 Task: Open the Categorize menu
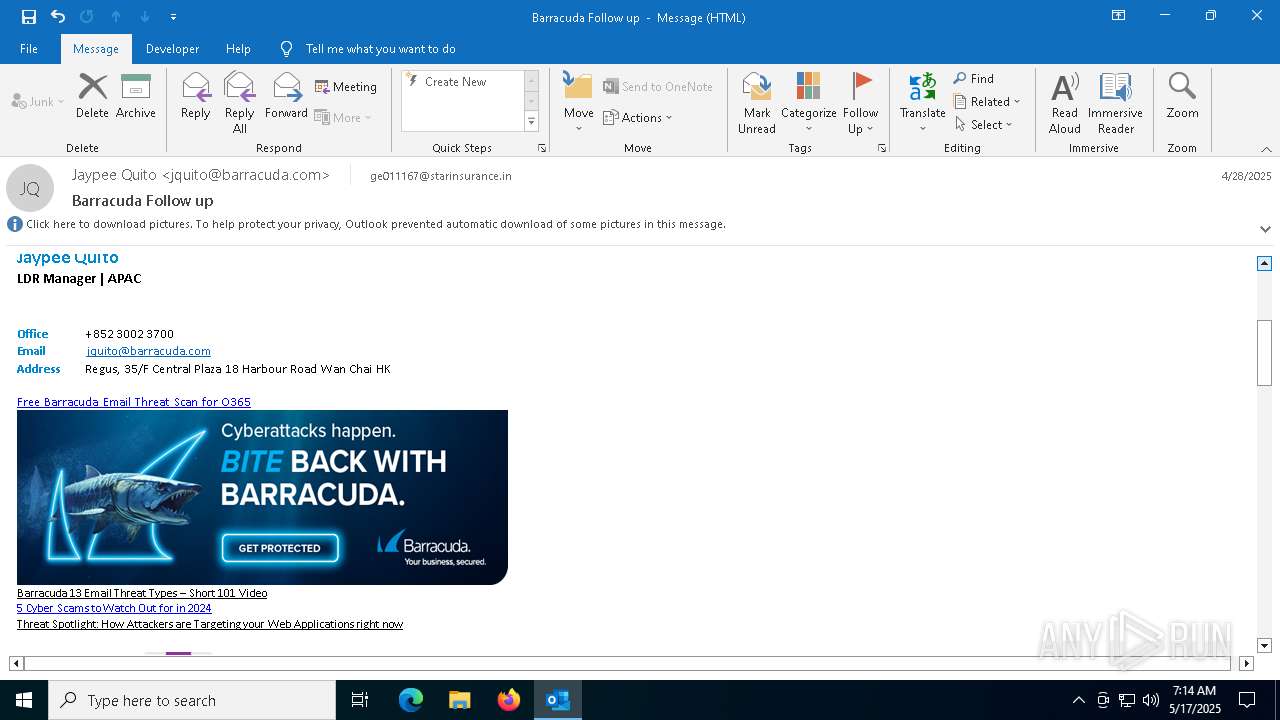(809, 102)
